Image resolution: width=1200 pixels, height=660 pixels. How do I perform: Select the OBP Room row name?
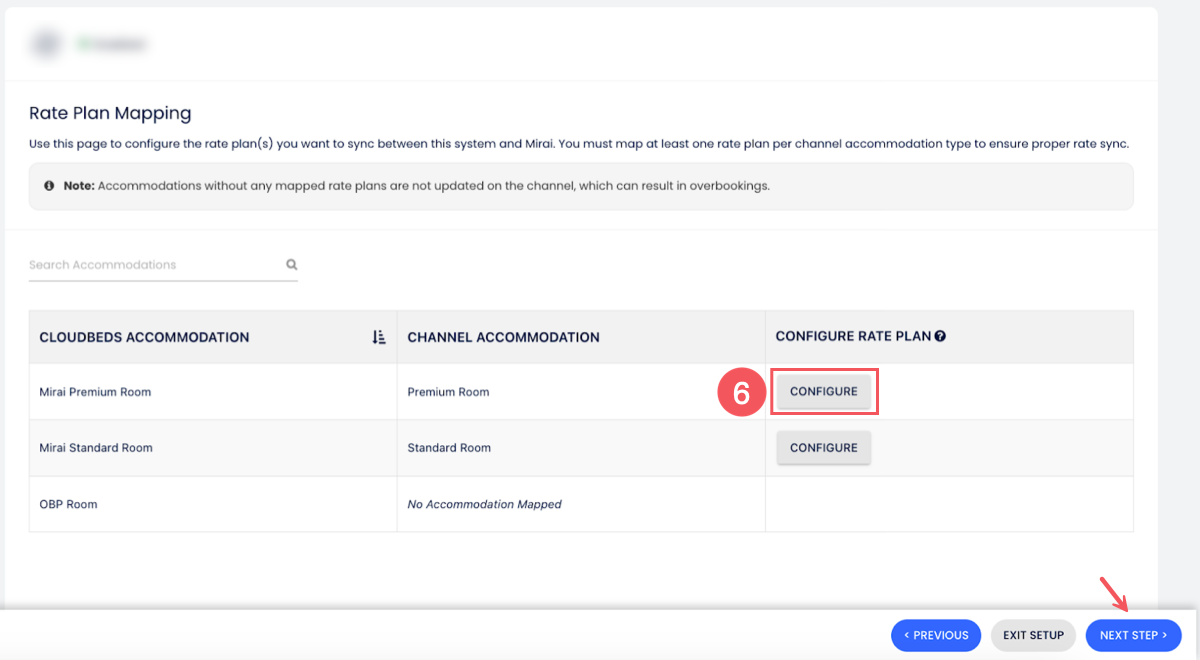tap(68, 504)
